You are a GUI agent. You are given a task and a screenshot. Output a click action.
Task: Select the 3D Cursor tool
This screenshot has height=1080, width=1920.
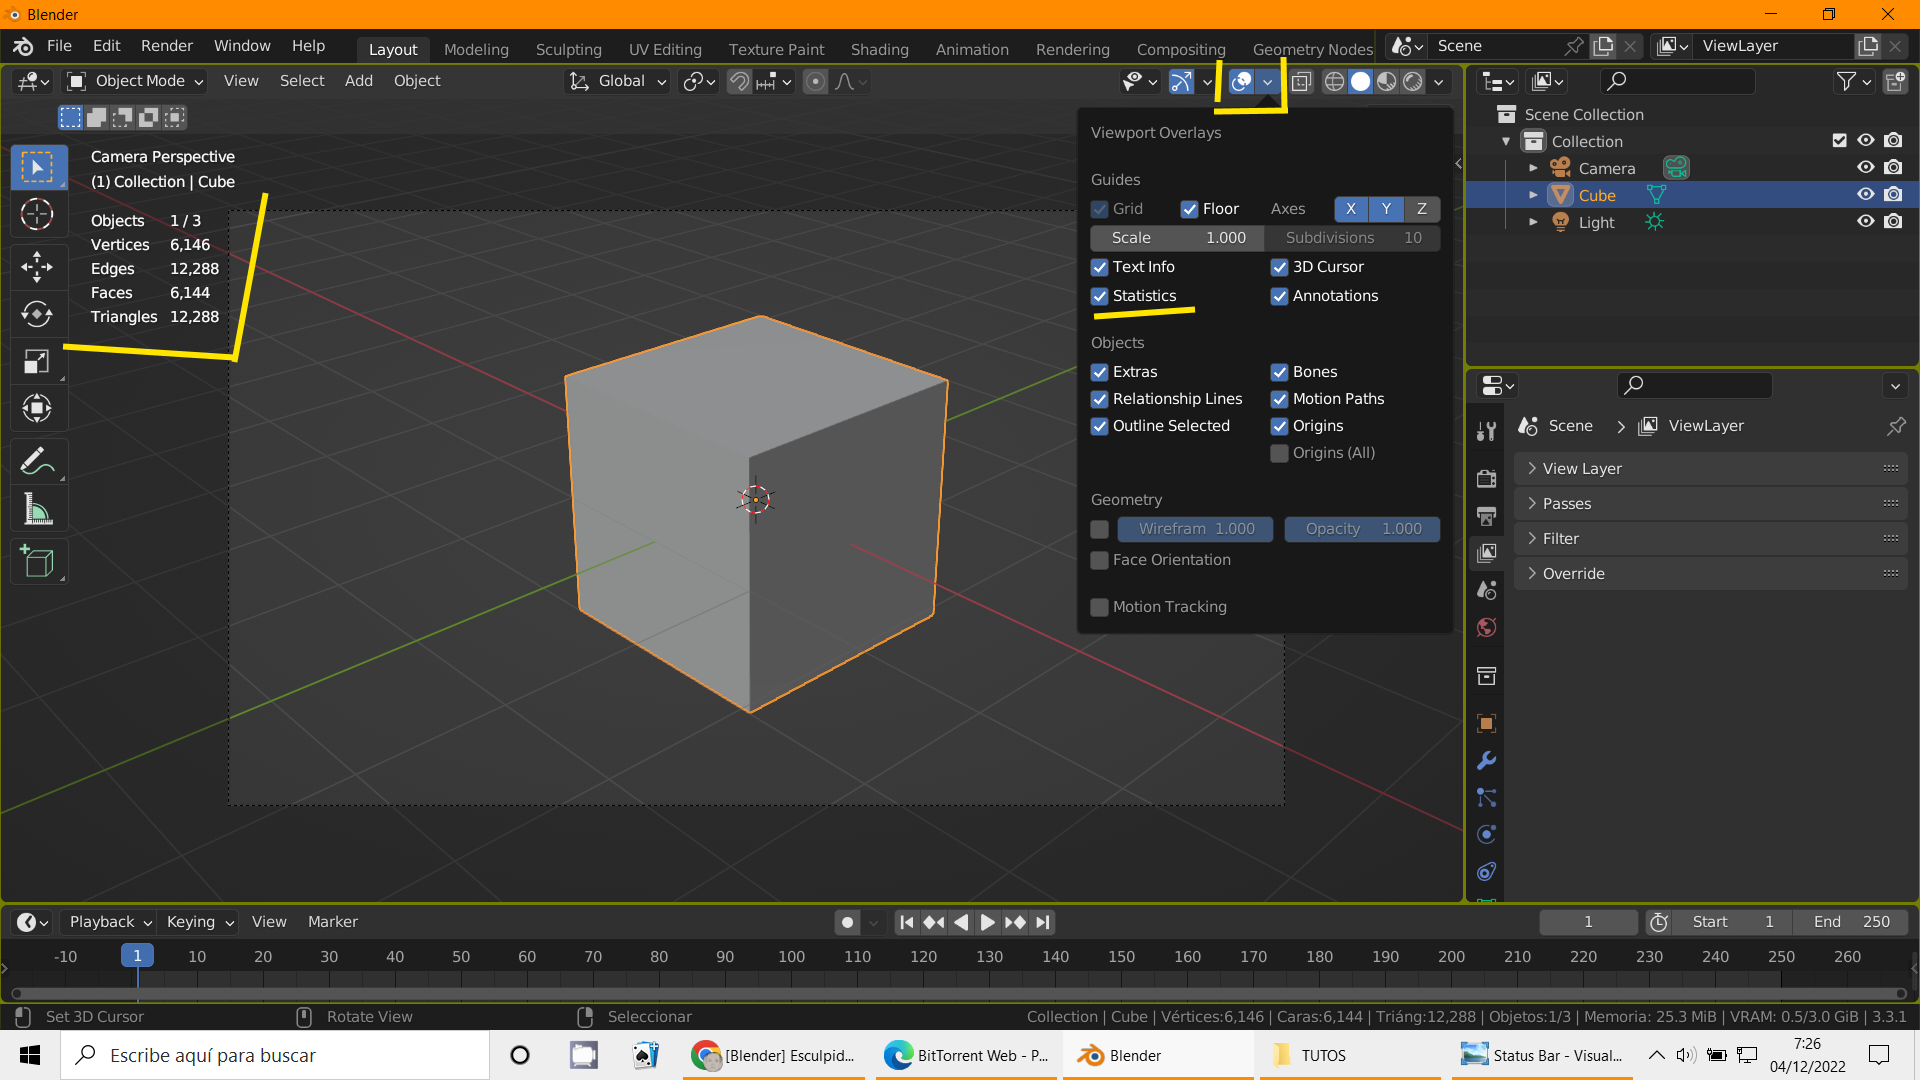coord(37,214)
